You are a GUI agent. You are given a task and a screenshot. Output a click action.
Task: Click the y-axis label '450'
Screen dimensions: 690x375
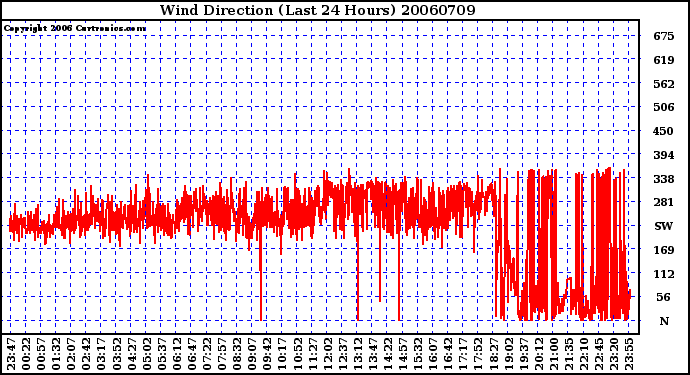click(x=664, y=131)
